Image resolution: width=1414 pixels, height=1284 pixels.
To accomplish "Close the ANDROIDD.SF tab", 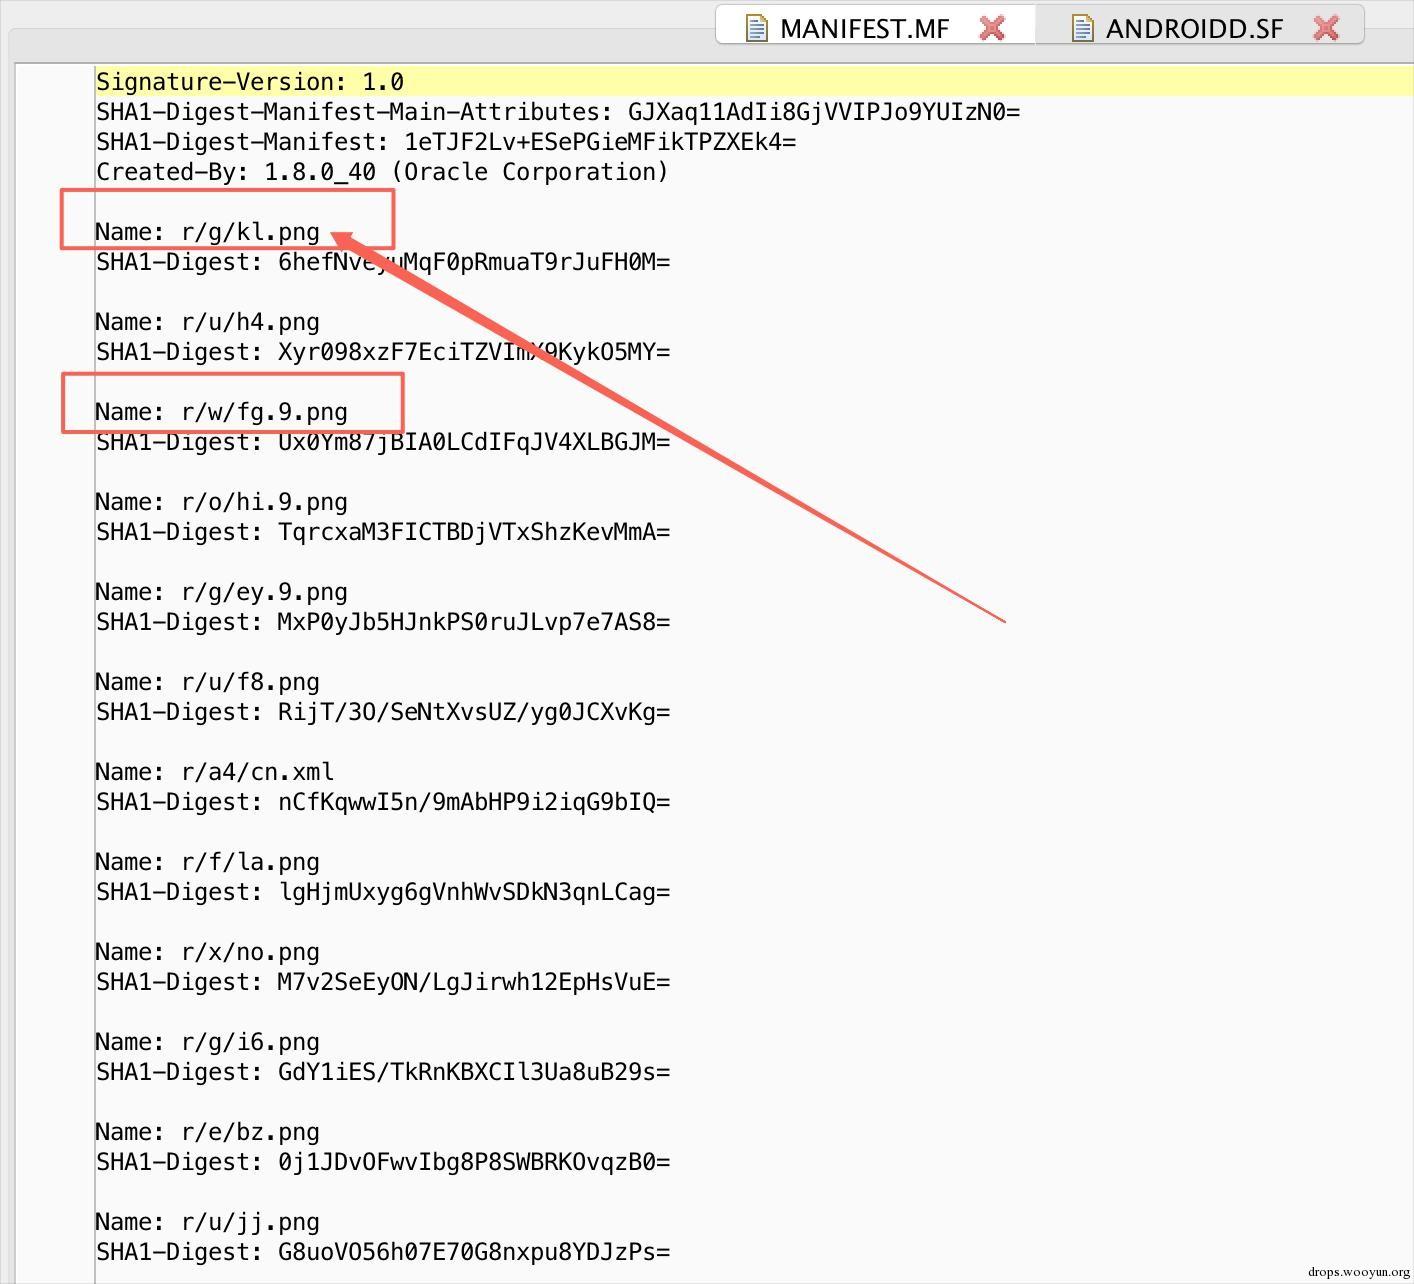I will (x=1326, y=28).
